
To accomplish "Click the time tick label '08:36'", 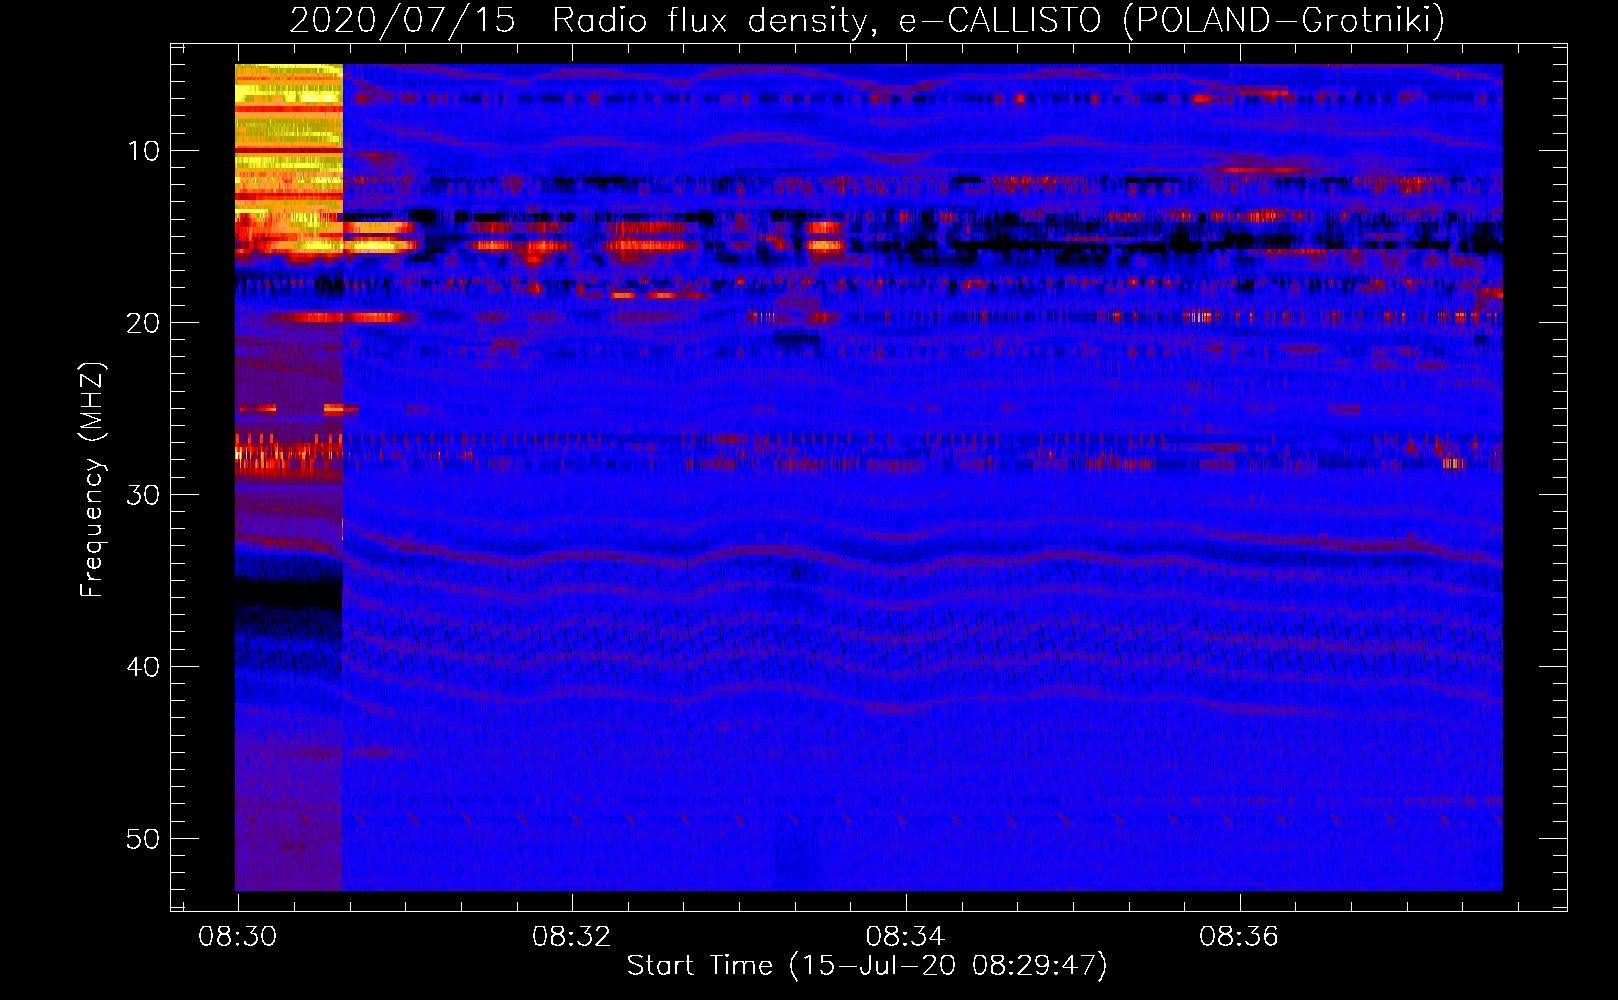I will pyautogui.click(x=1240, y=937).
